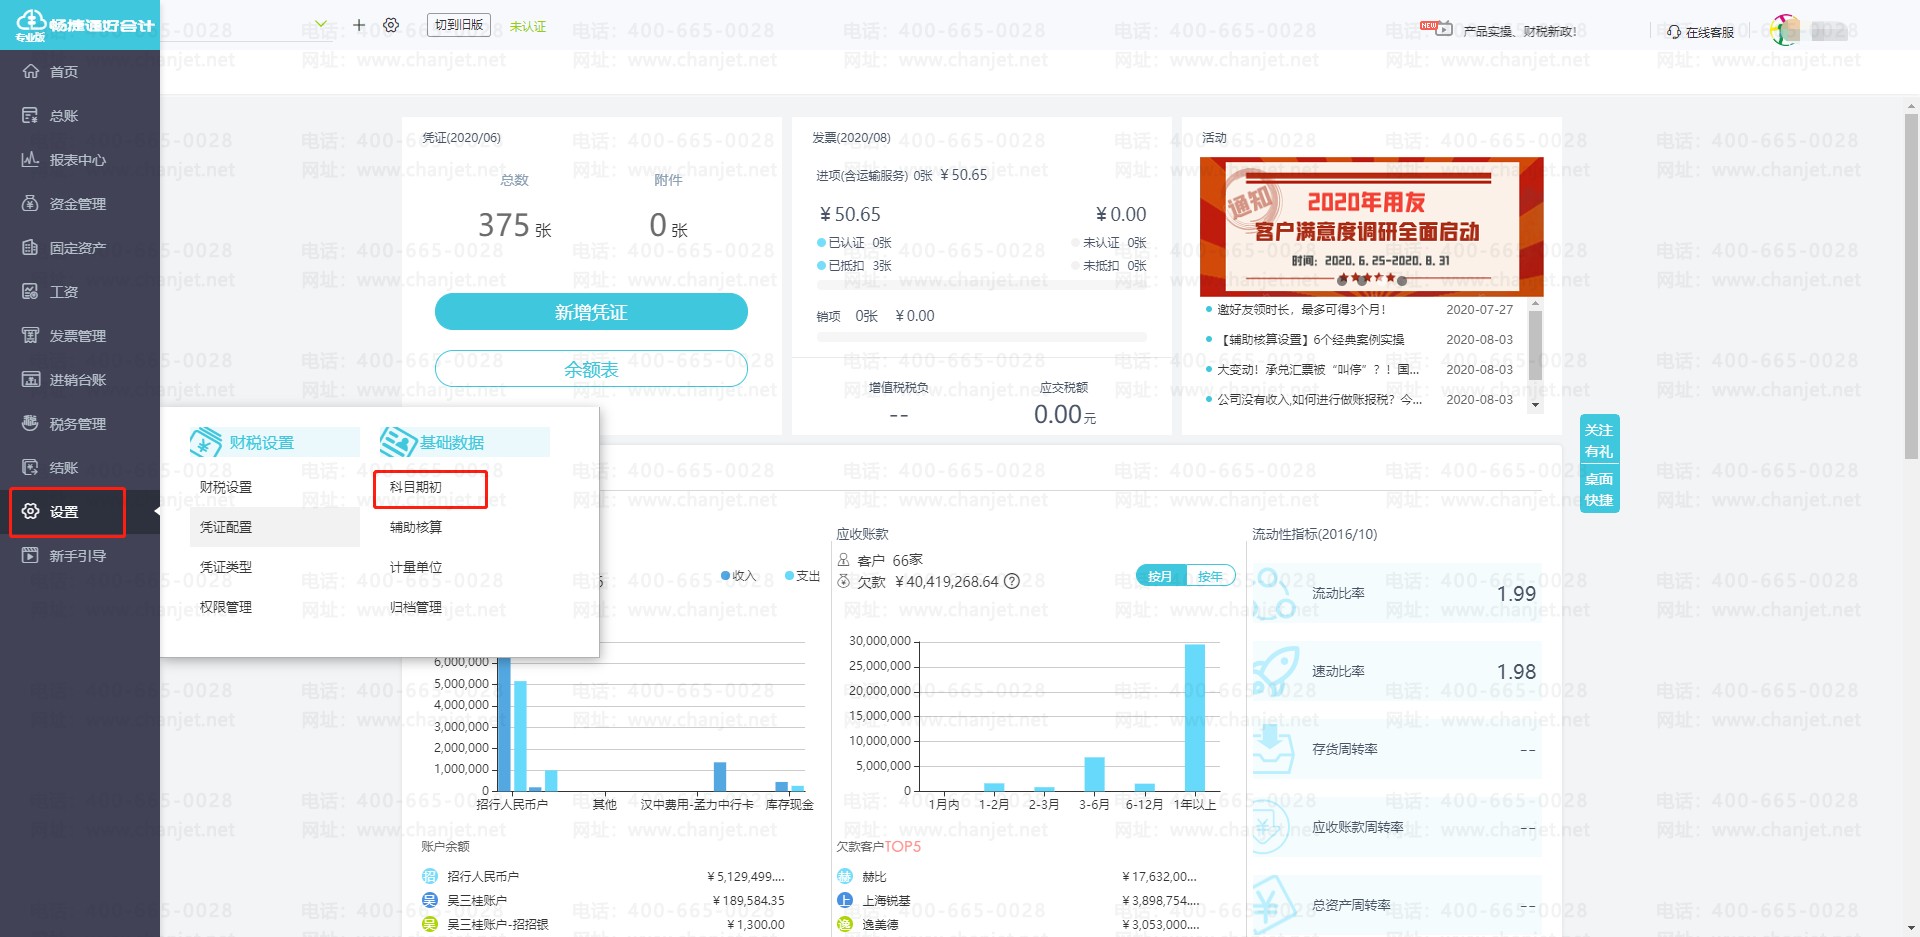Expand the green chevron dropdown in top bar
This screenshot has width=1920, height=937.
[321, 24]
